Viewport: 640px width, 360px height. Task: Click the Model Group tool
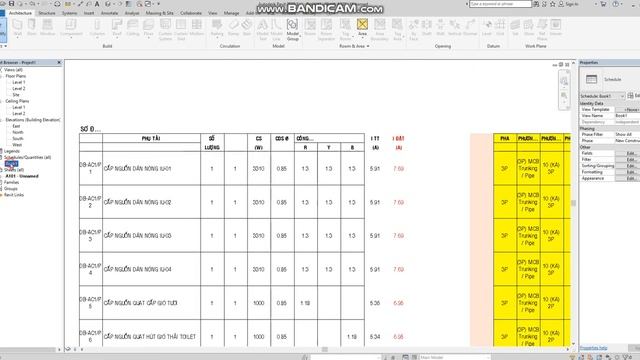[293, 29]
